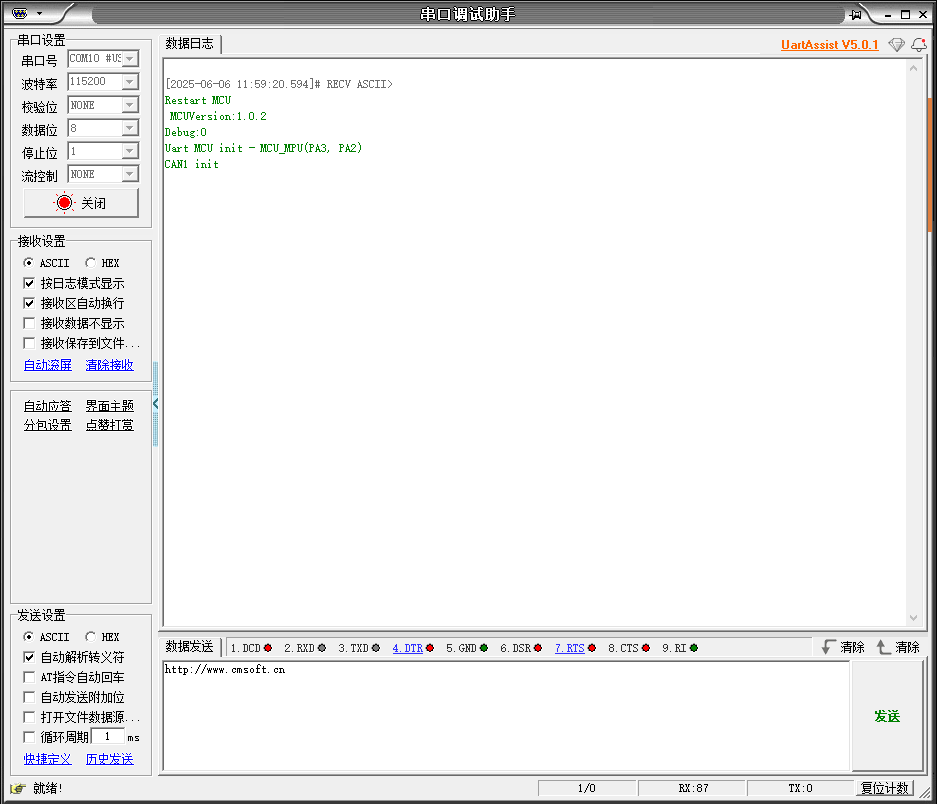Open the 自动应答 link
The image size is (937, 804).
point(48,406)
